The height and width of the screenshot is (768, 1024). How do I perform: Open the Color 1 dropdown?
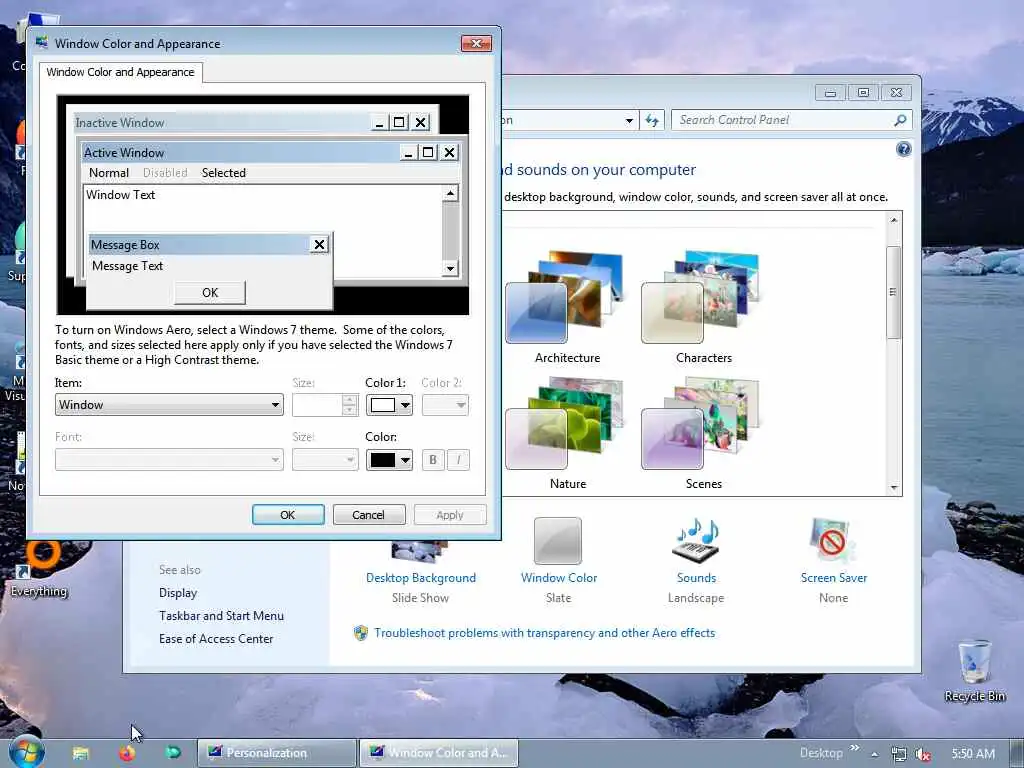[x=389, y=405]
